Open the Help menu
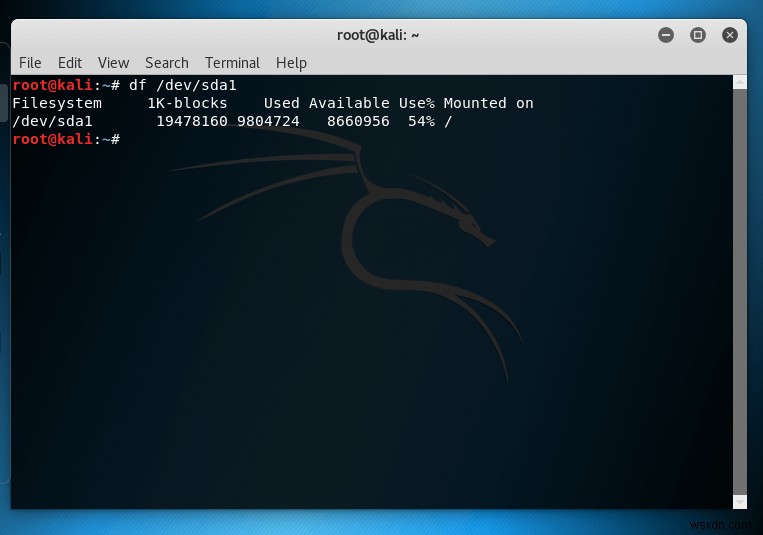763x535 pixels. pyautogui.click(x=291, y=63)
